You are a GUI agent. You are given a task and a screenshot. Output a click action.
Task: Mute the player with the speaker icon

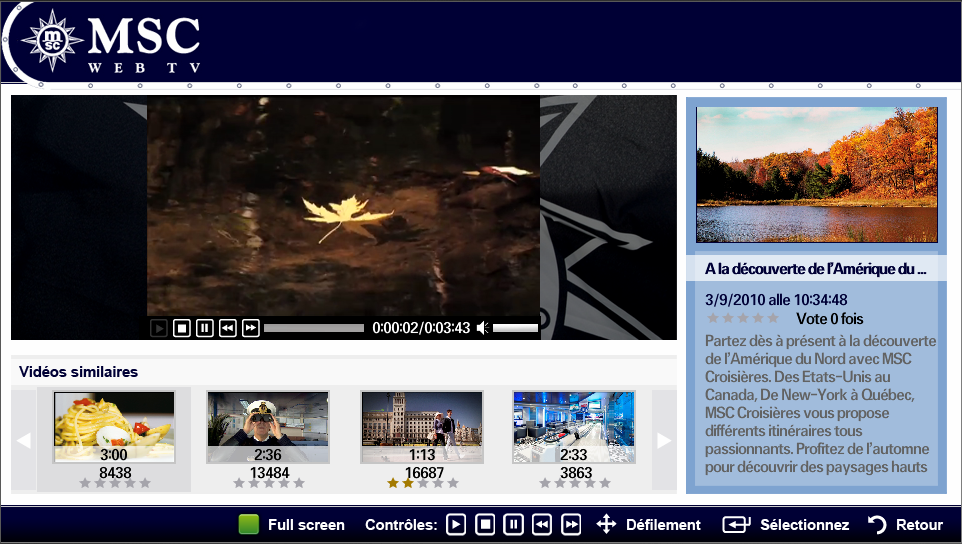[483, 328]
